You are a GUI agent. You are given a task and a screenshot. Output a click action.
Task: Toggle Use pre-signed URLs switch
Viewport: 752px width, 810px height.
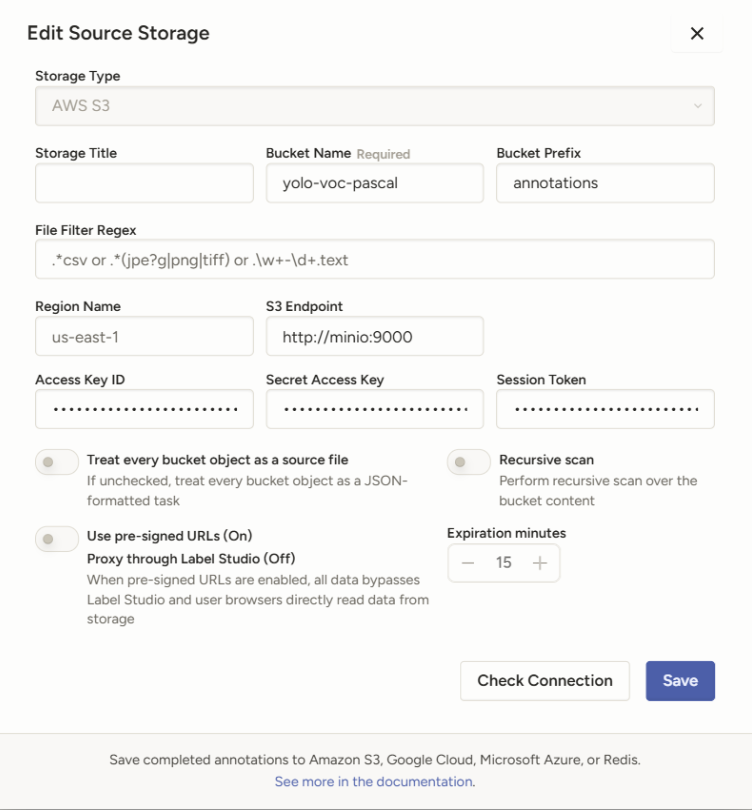point(57,539)
